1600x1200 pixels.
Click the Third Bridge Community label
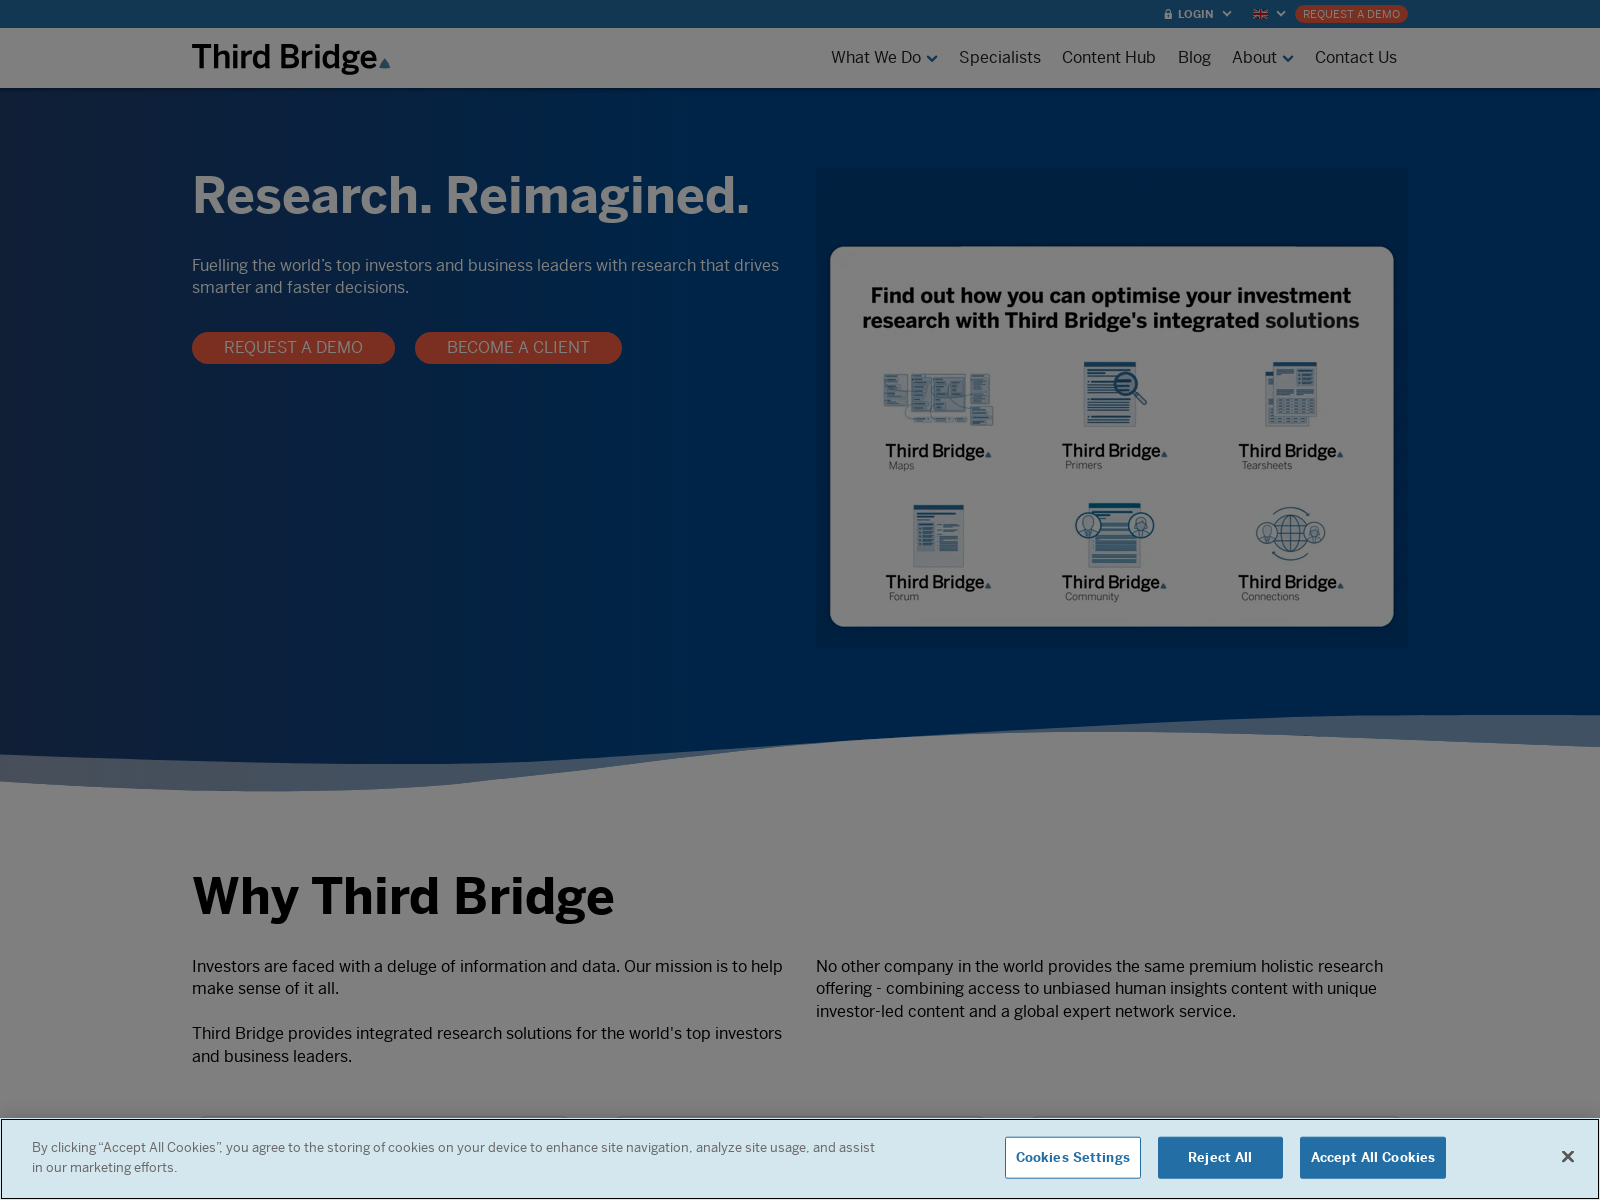1114,587
